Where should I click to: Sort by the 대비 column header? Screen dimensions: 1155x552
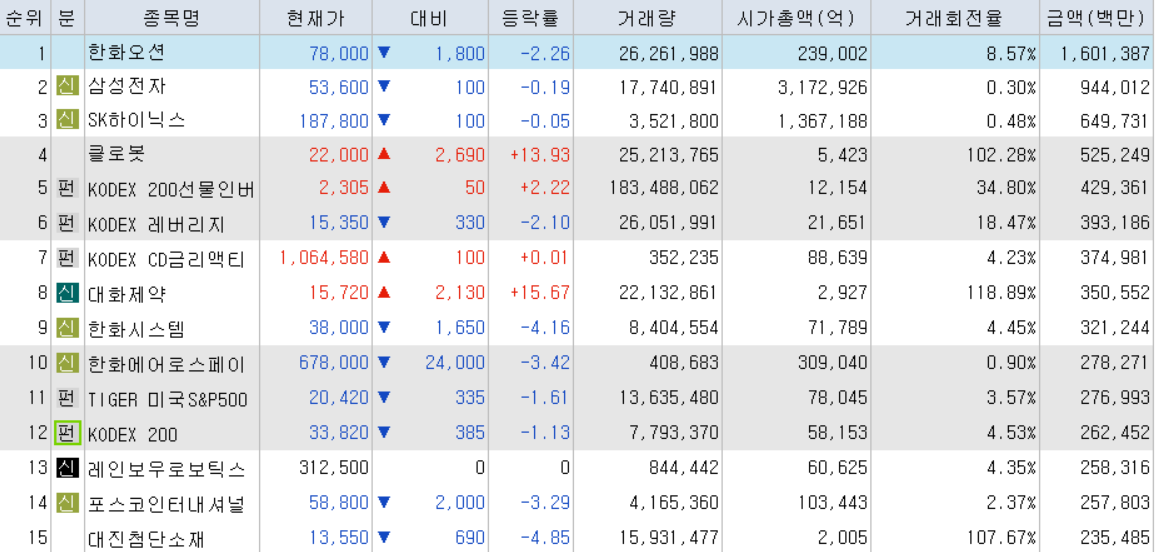430,18
